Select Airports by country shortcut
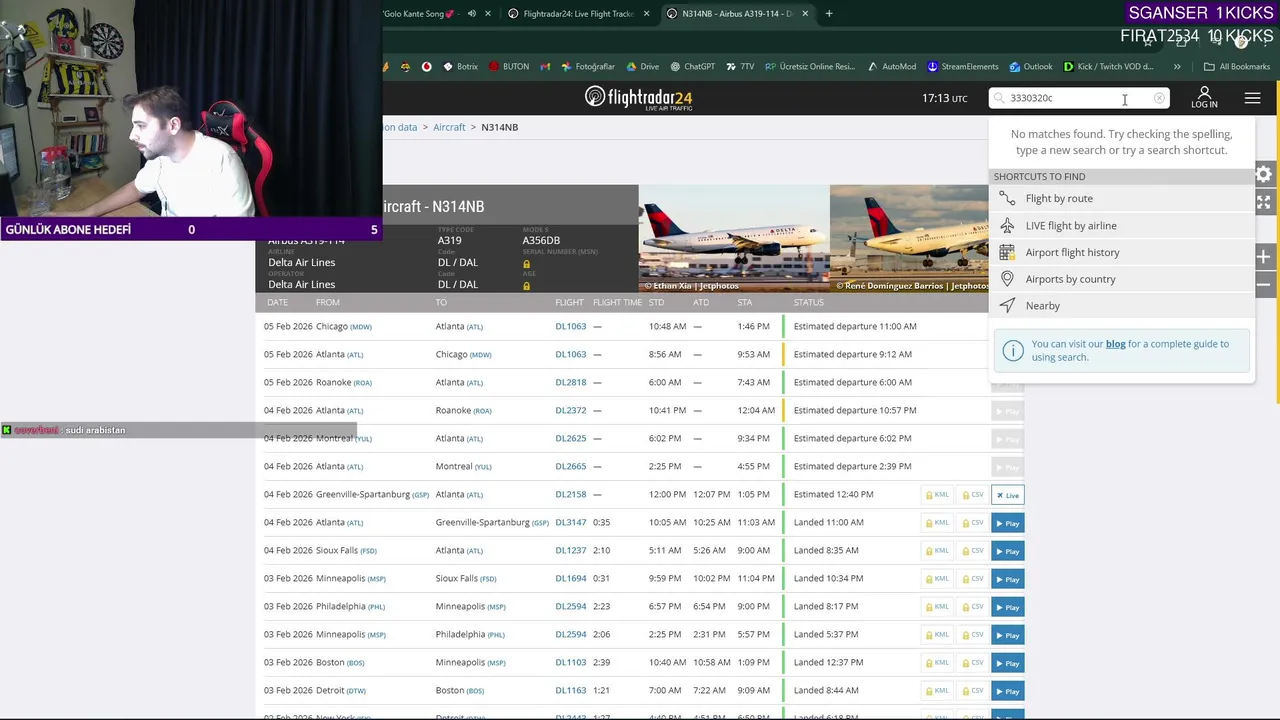The height and width of the screenshot is (720, 1280). coord(1120,279)
